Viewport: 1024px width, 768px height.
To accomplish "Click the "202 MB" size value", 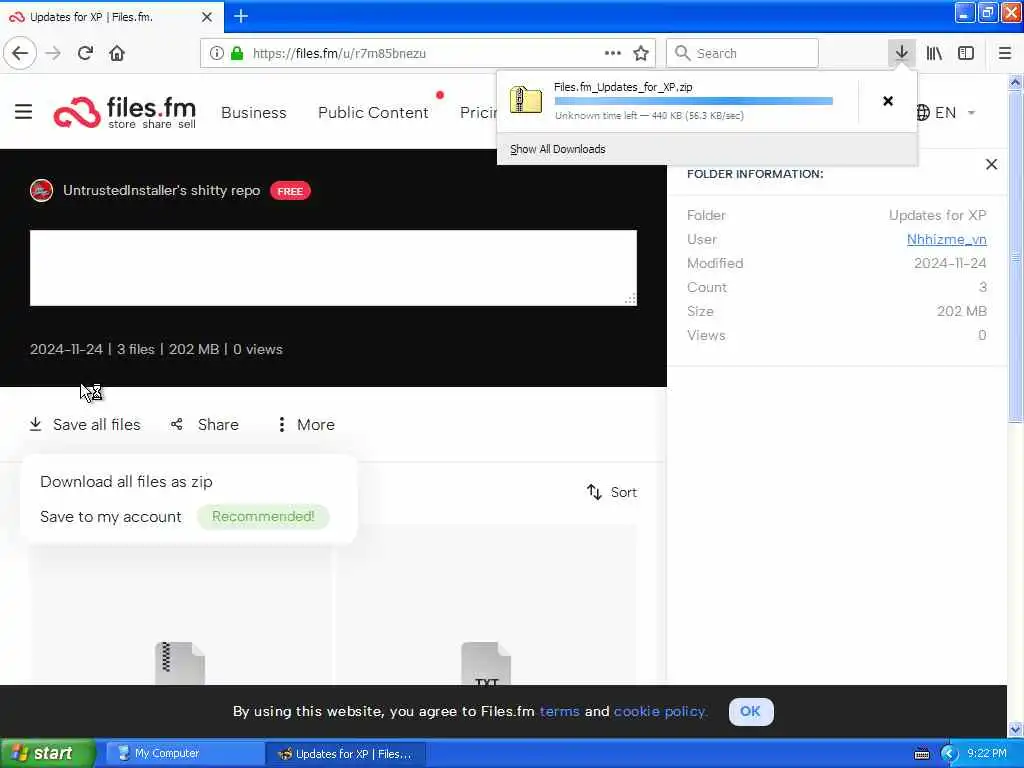I will [961, 311].
